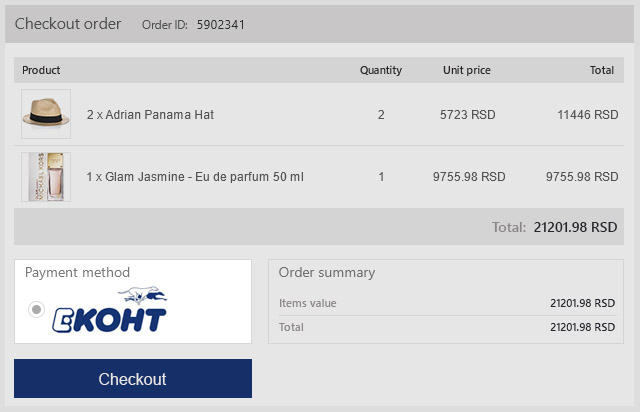Screen dimensions: 640x412
Task: Click the Product column header
Action: (41, 70)
